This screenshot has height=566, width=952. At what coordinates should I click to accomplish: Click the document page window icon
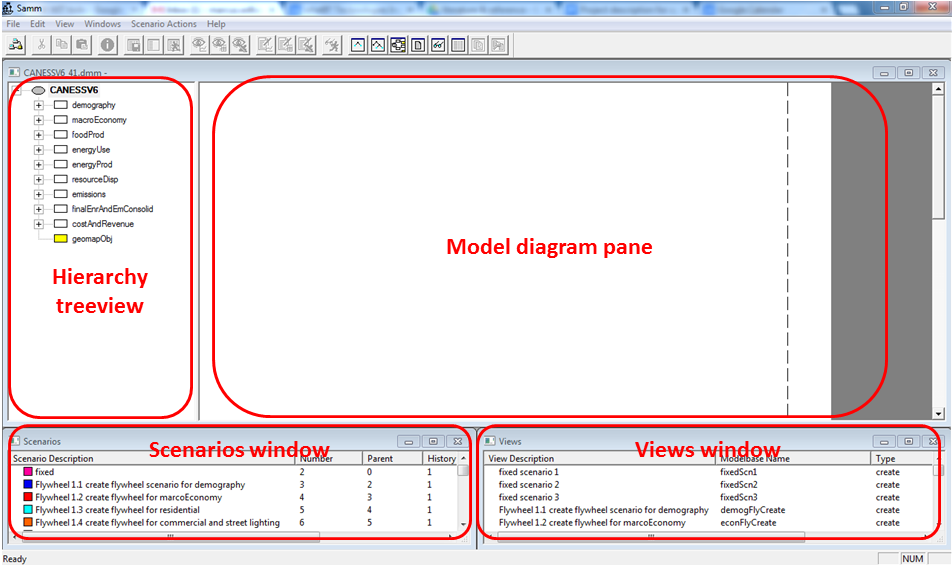point(418,45)
